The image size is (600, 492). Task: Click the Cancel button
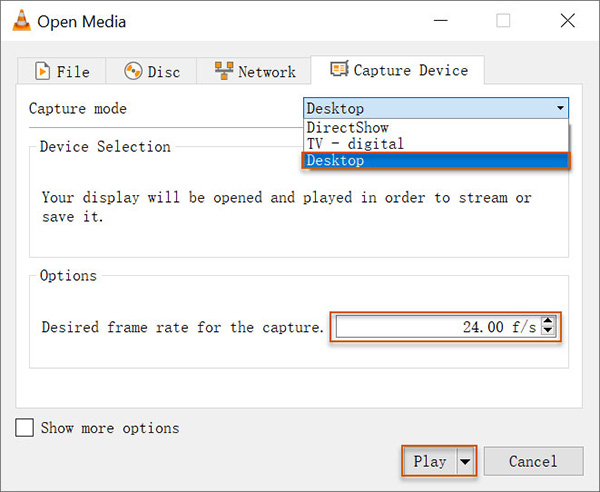pos(532,461)
